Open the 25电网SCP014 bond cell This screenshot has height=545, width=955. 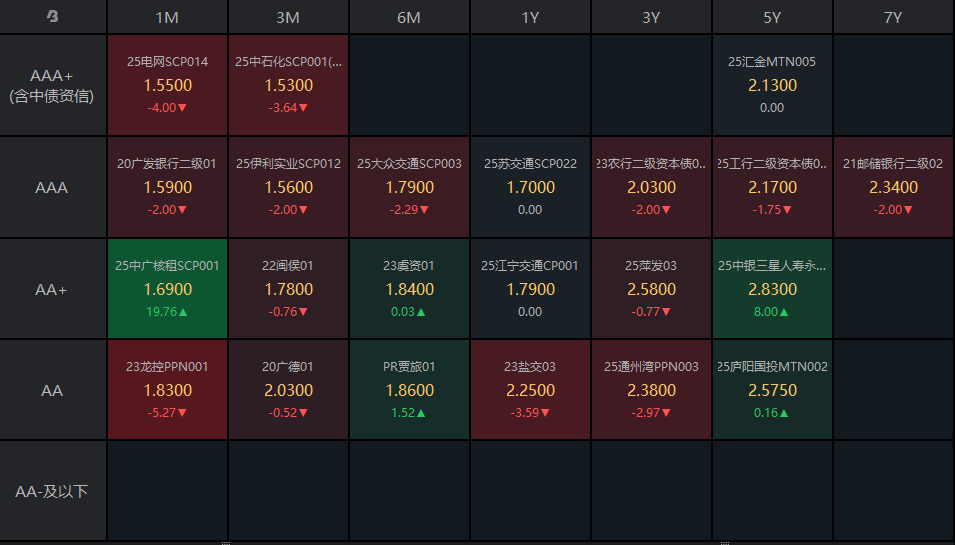[x=167, y=85]
